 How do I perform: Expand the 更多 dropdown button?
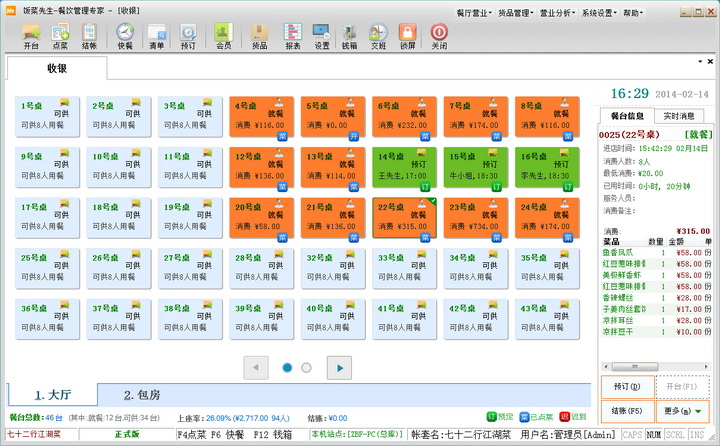683,411
